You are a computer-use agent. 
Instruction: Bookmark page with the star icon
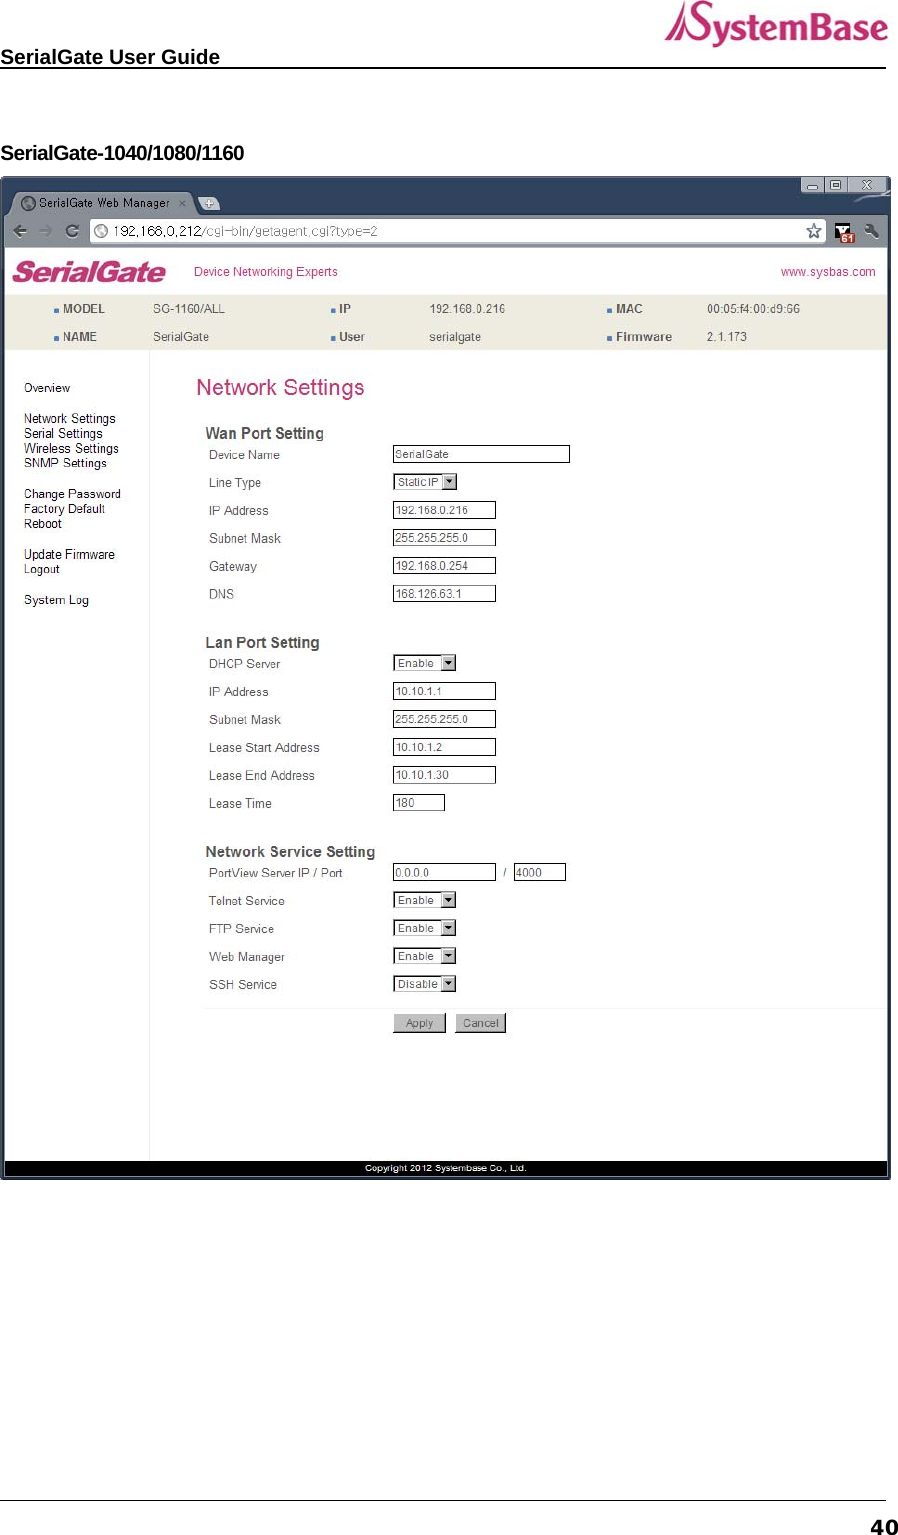pos(814,231)
